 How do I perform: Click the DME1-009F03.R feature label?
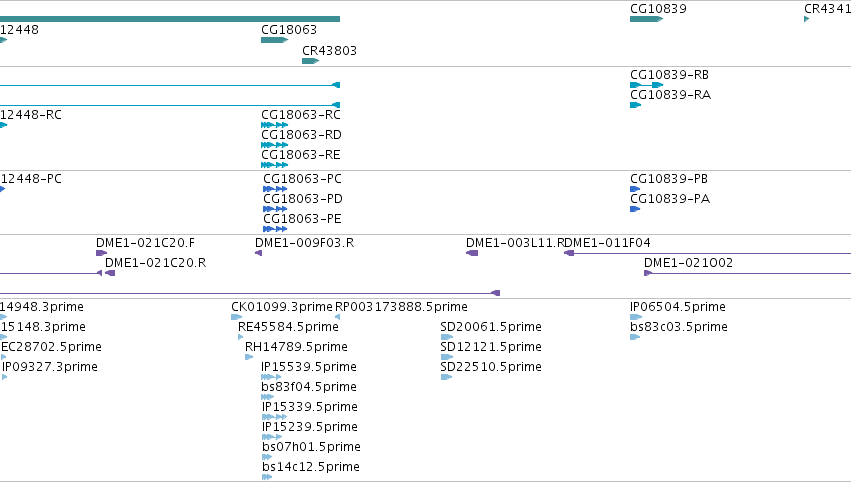pos(304,243)
